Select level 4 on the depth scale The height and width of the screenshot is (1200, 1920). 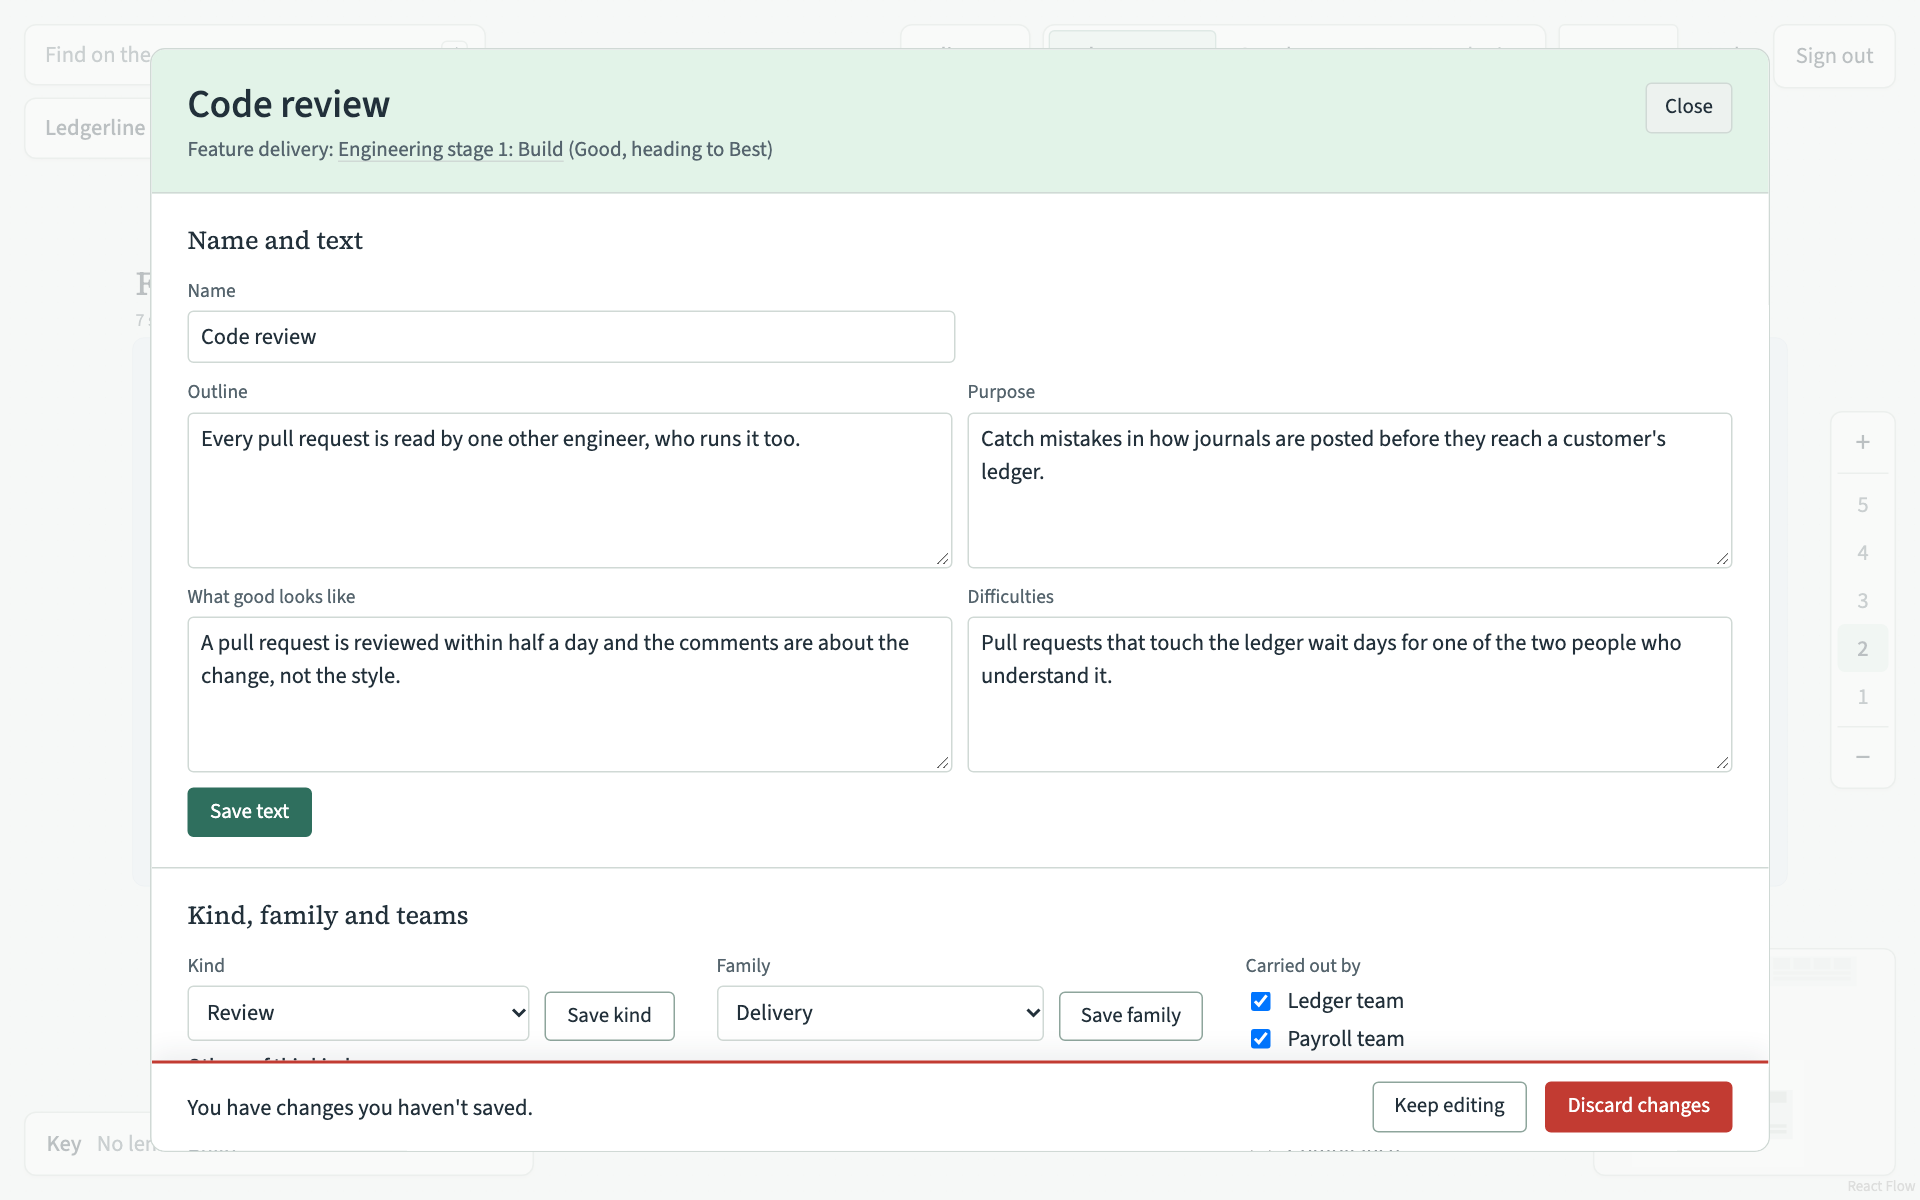click(x=1862, y=553)
